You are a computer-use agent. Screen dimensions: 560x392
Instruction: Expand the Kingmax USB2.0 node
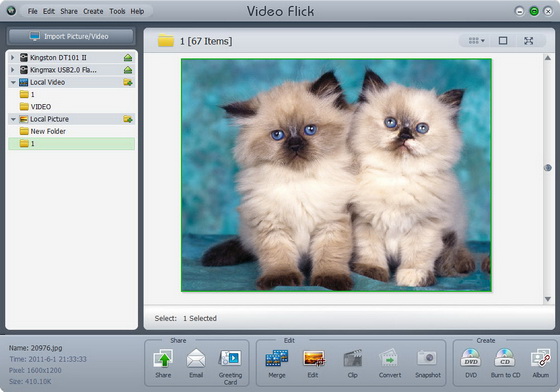coord(12,70)
